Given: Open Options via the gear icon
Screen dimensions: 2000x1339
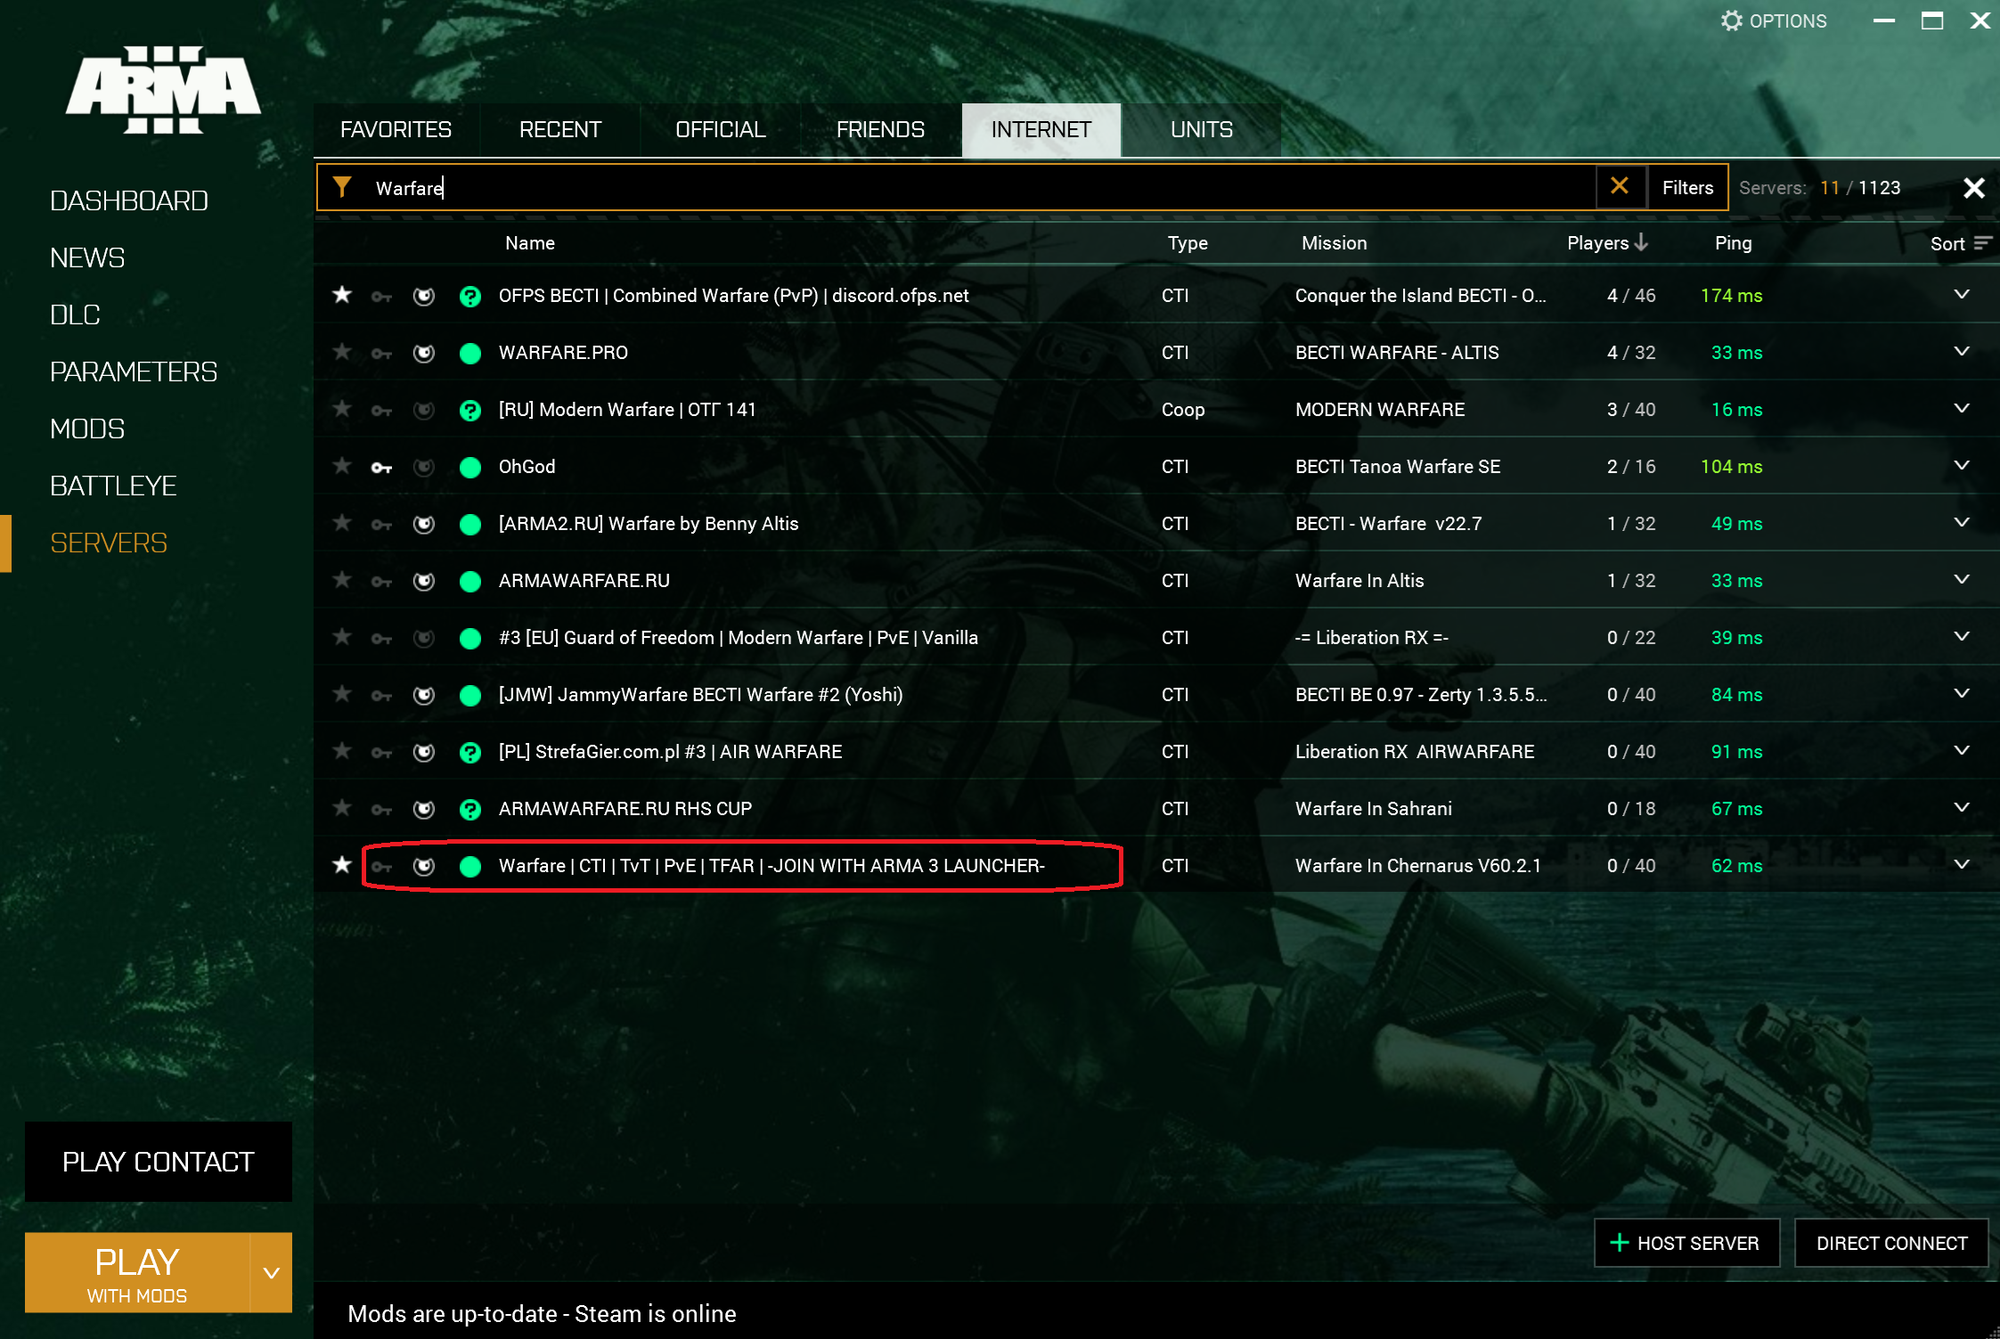Looking at the screenshot, I should (1731, 21).
